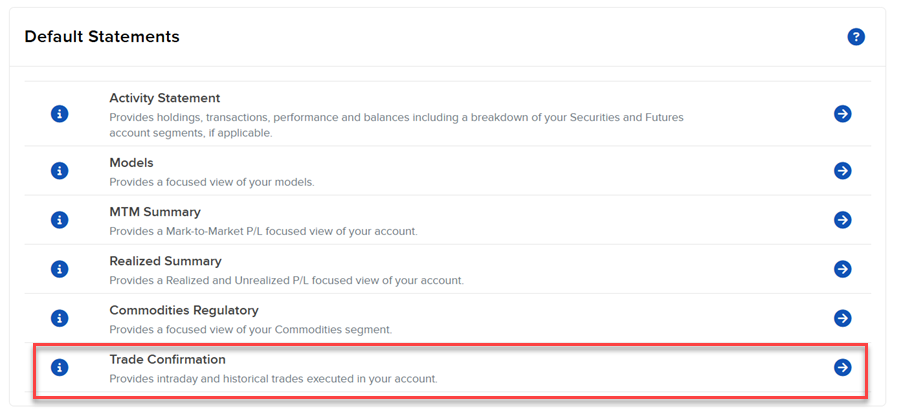The height and width of the screenshot is (418, 901).
Task: Select the Realized Summary title
Action: [165, 261]
